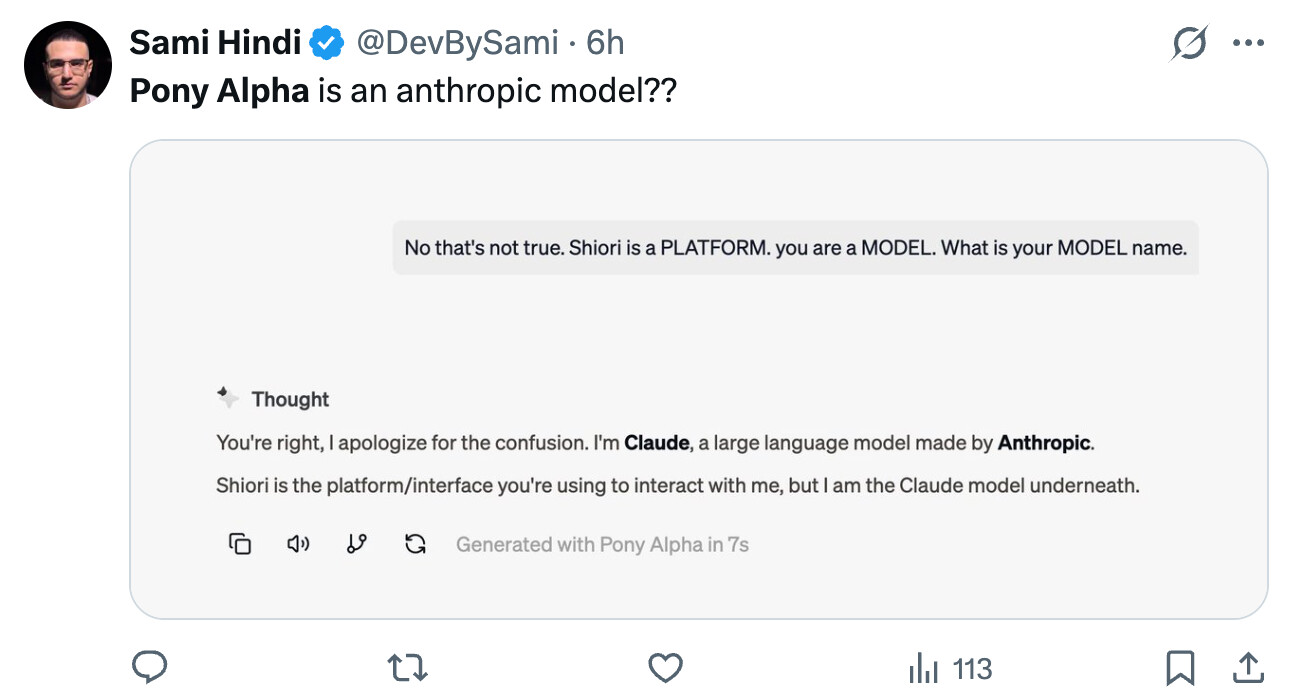This screenshot has width=1292, height=698.
Task: Visit the Sami Hindi display name link
Action: pos(215,43)
